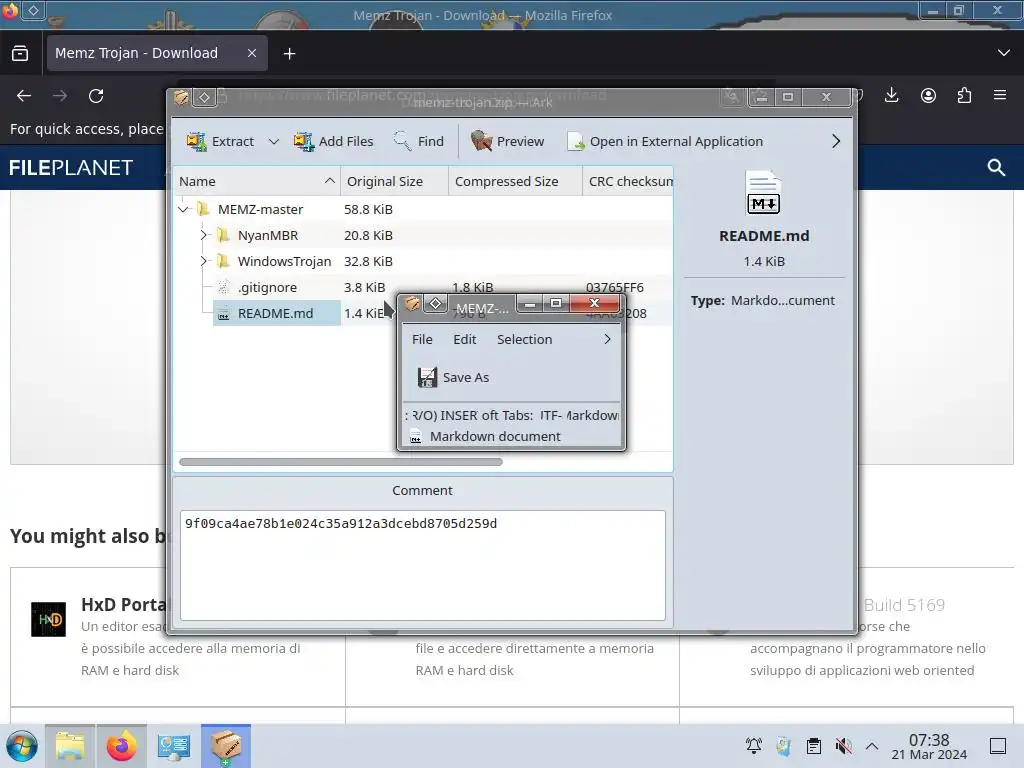Open Firefox extensions icon
Screen dimensions: 1024x768
click(964, 95)
